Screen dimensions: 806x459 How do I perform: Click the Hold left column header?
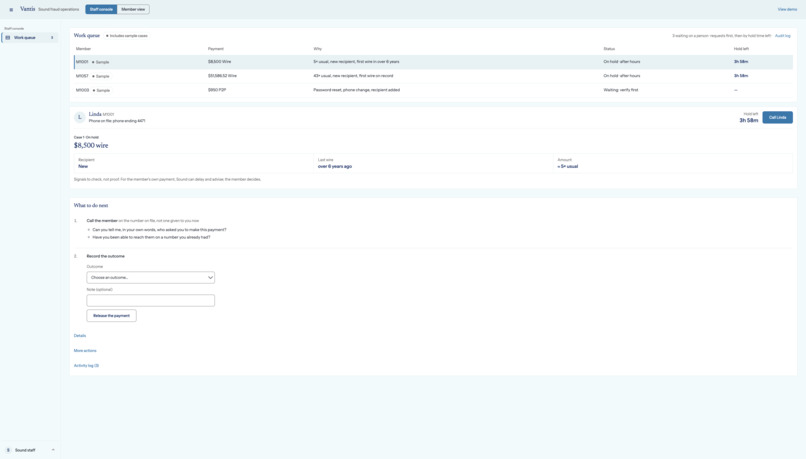tap(741, 49)
